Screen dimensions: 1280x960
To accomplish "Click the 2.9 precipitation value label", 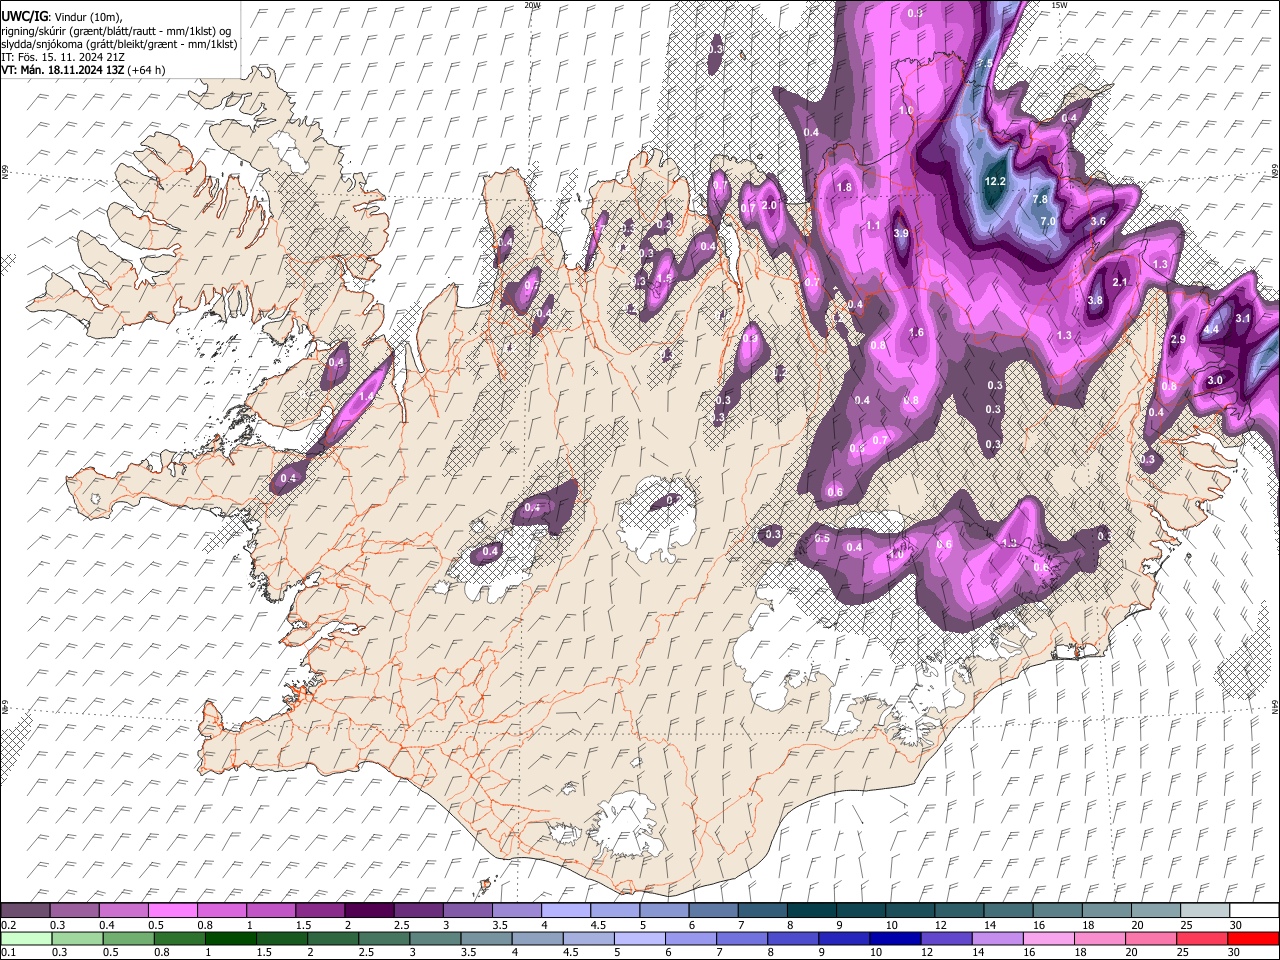I will coord(1177,340).
